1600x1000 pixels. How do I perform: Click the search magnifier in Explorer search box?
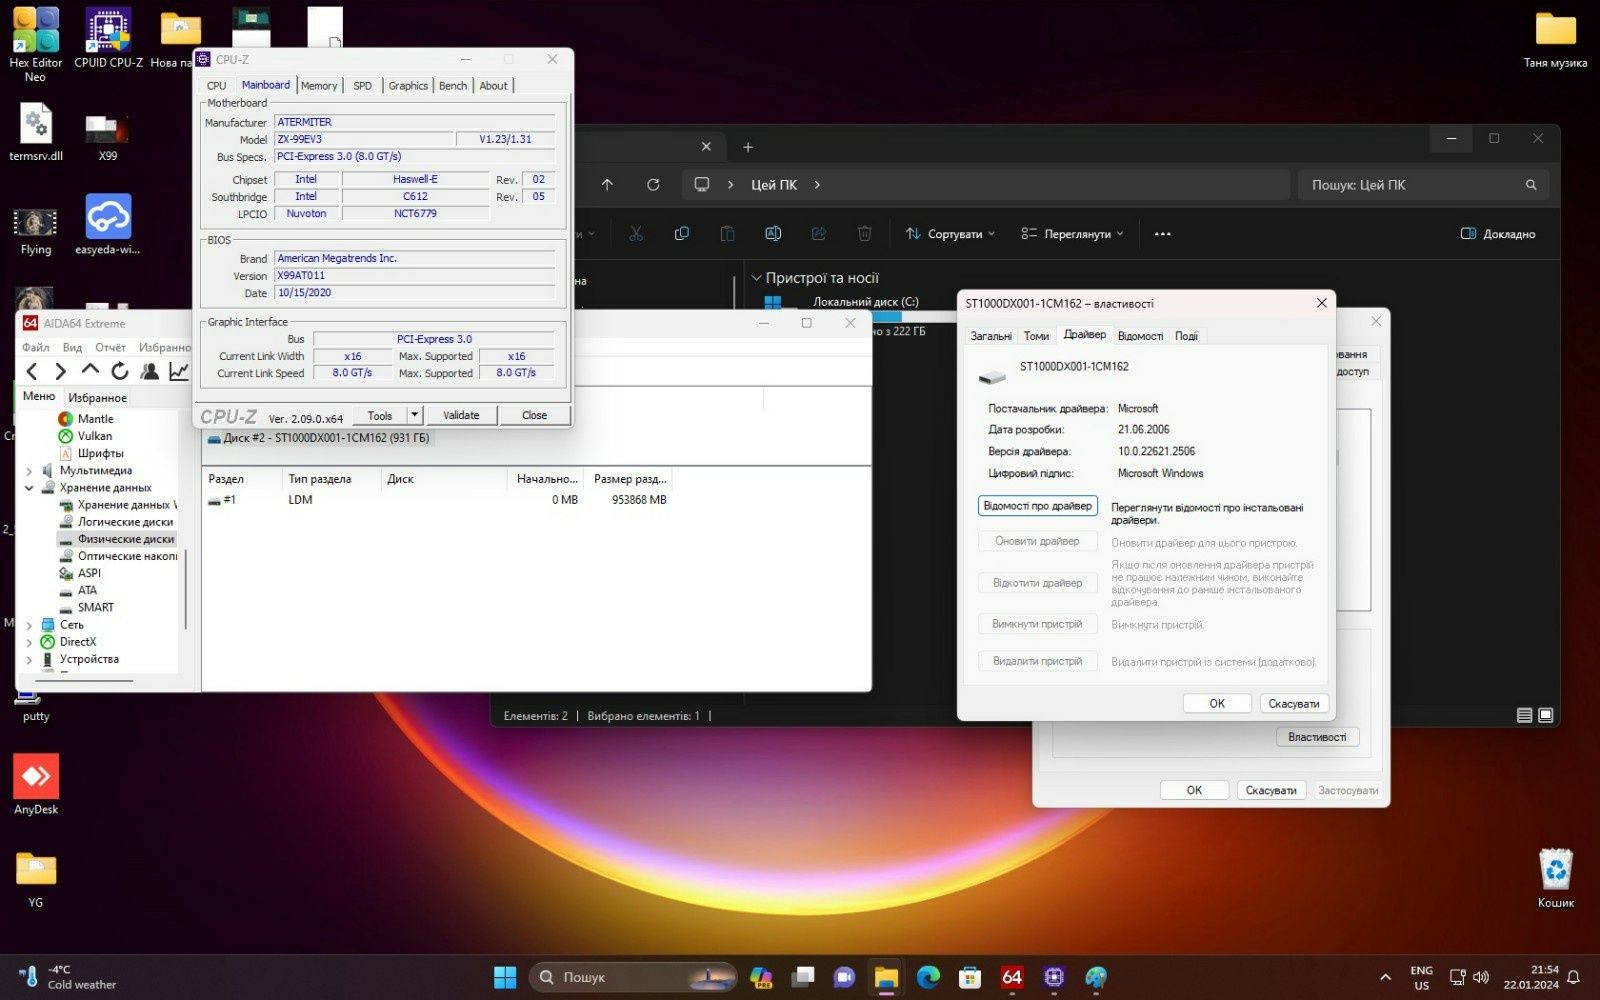pyautogui.click(x=1531, y=185)
